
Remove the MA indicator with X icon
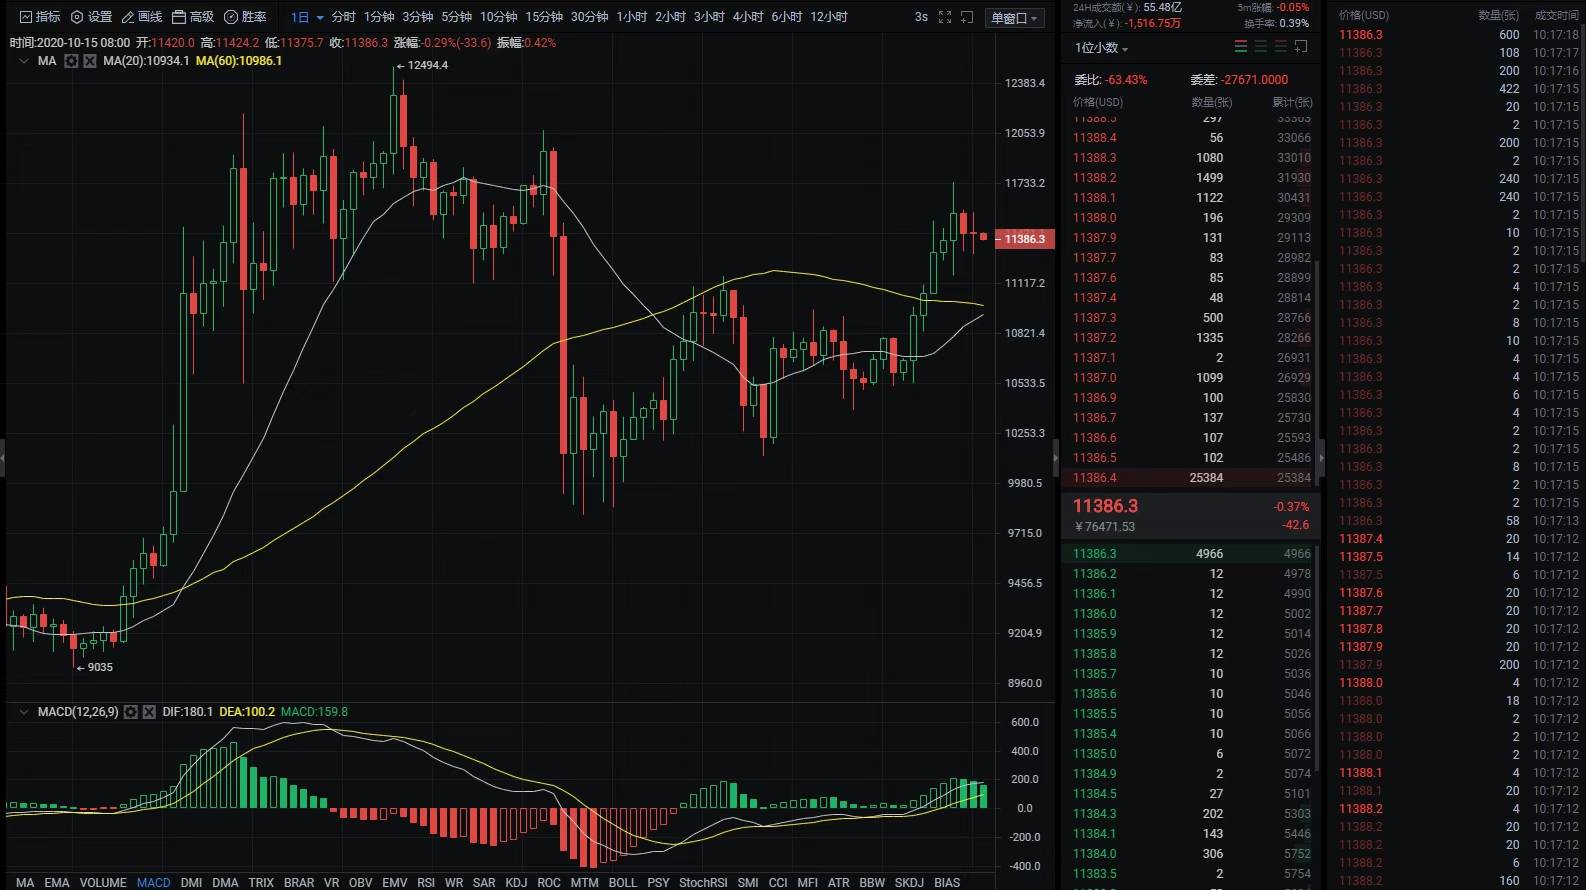[x=90, y=61]
